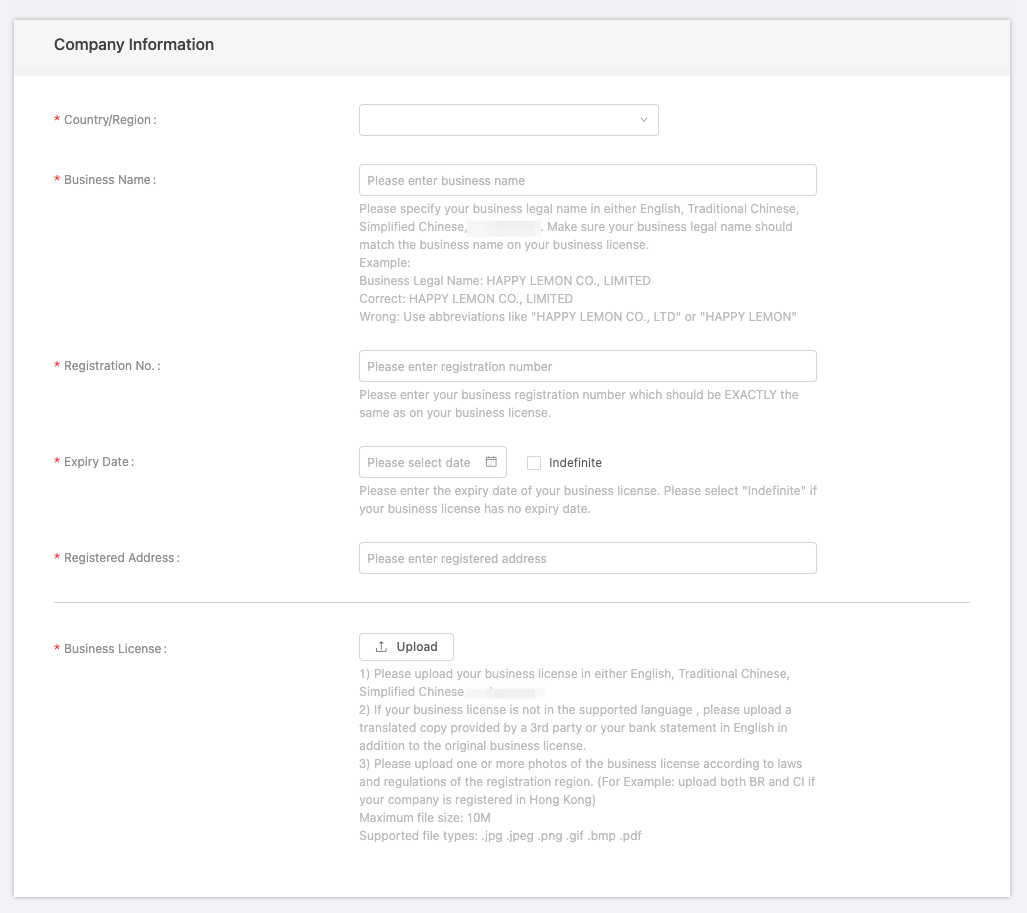Click the "Business License" field label
This screenshot has width=1027, height=913.
tap(113, 649)
